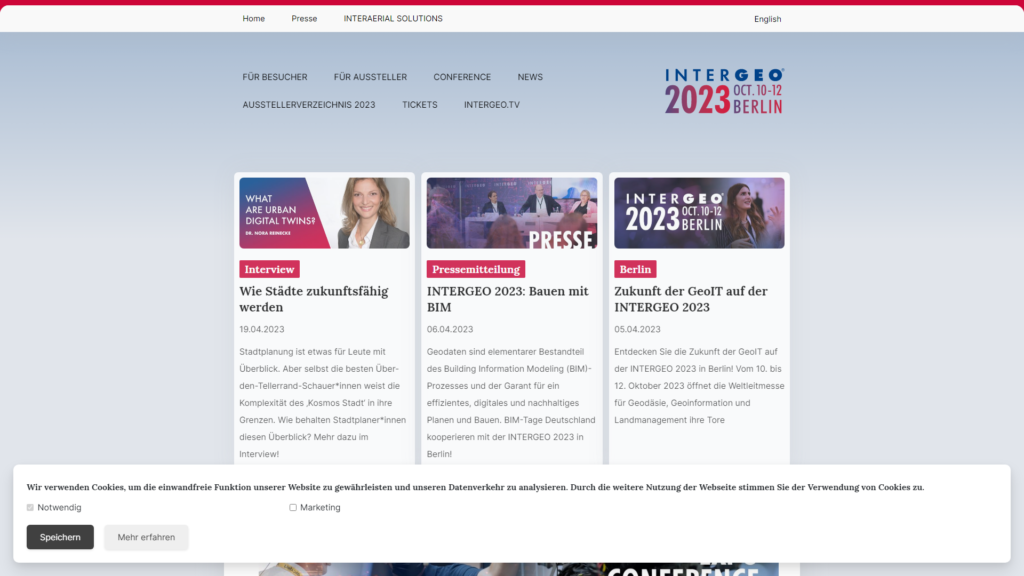Open the NEWS menu item
Screen dimensions: 1024x576
coord(530,77)
